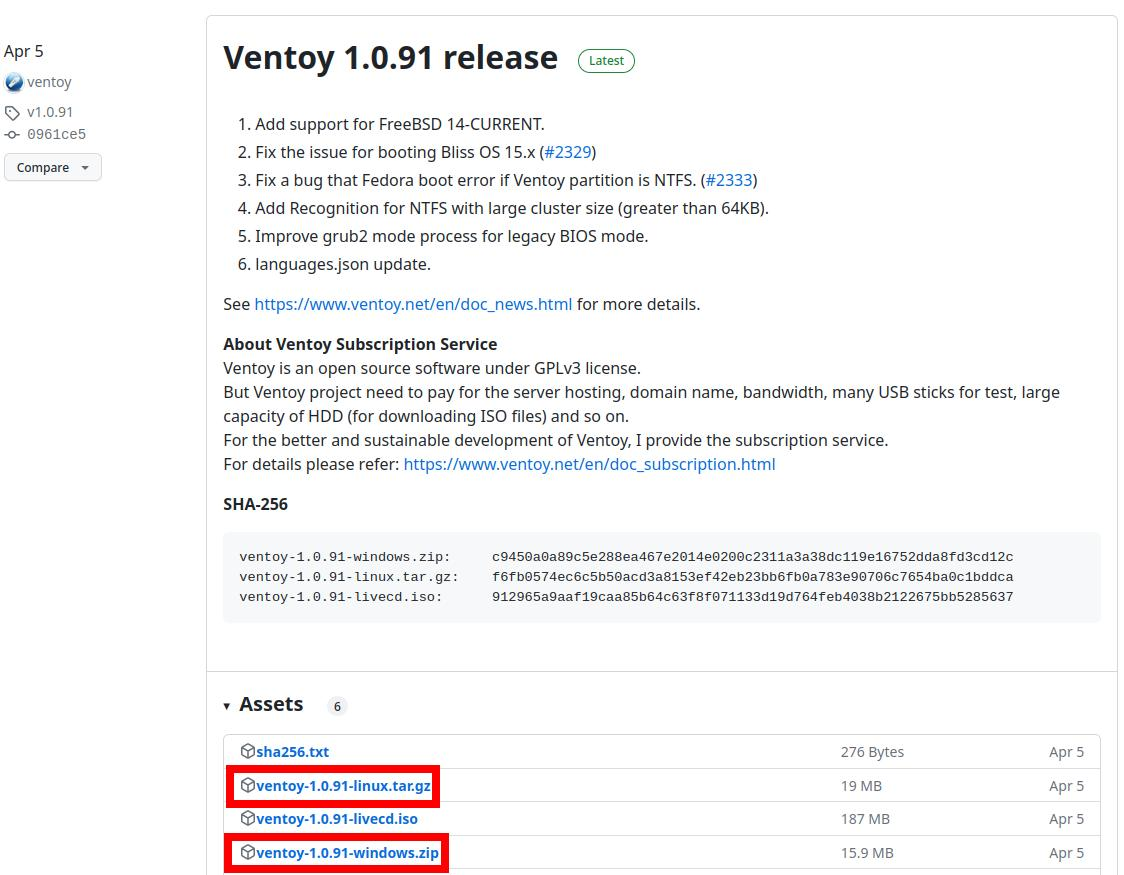Click the package icon beside sha256.txt
This screenshot has height=875, width=1124.
[x=248, y=751]
